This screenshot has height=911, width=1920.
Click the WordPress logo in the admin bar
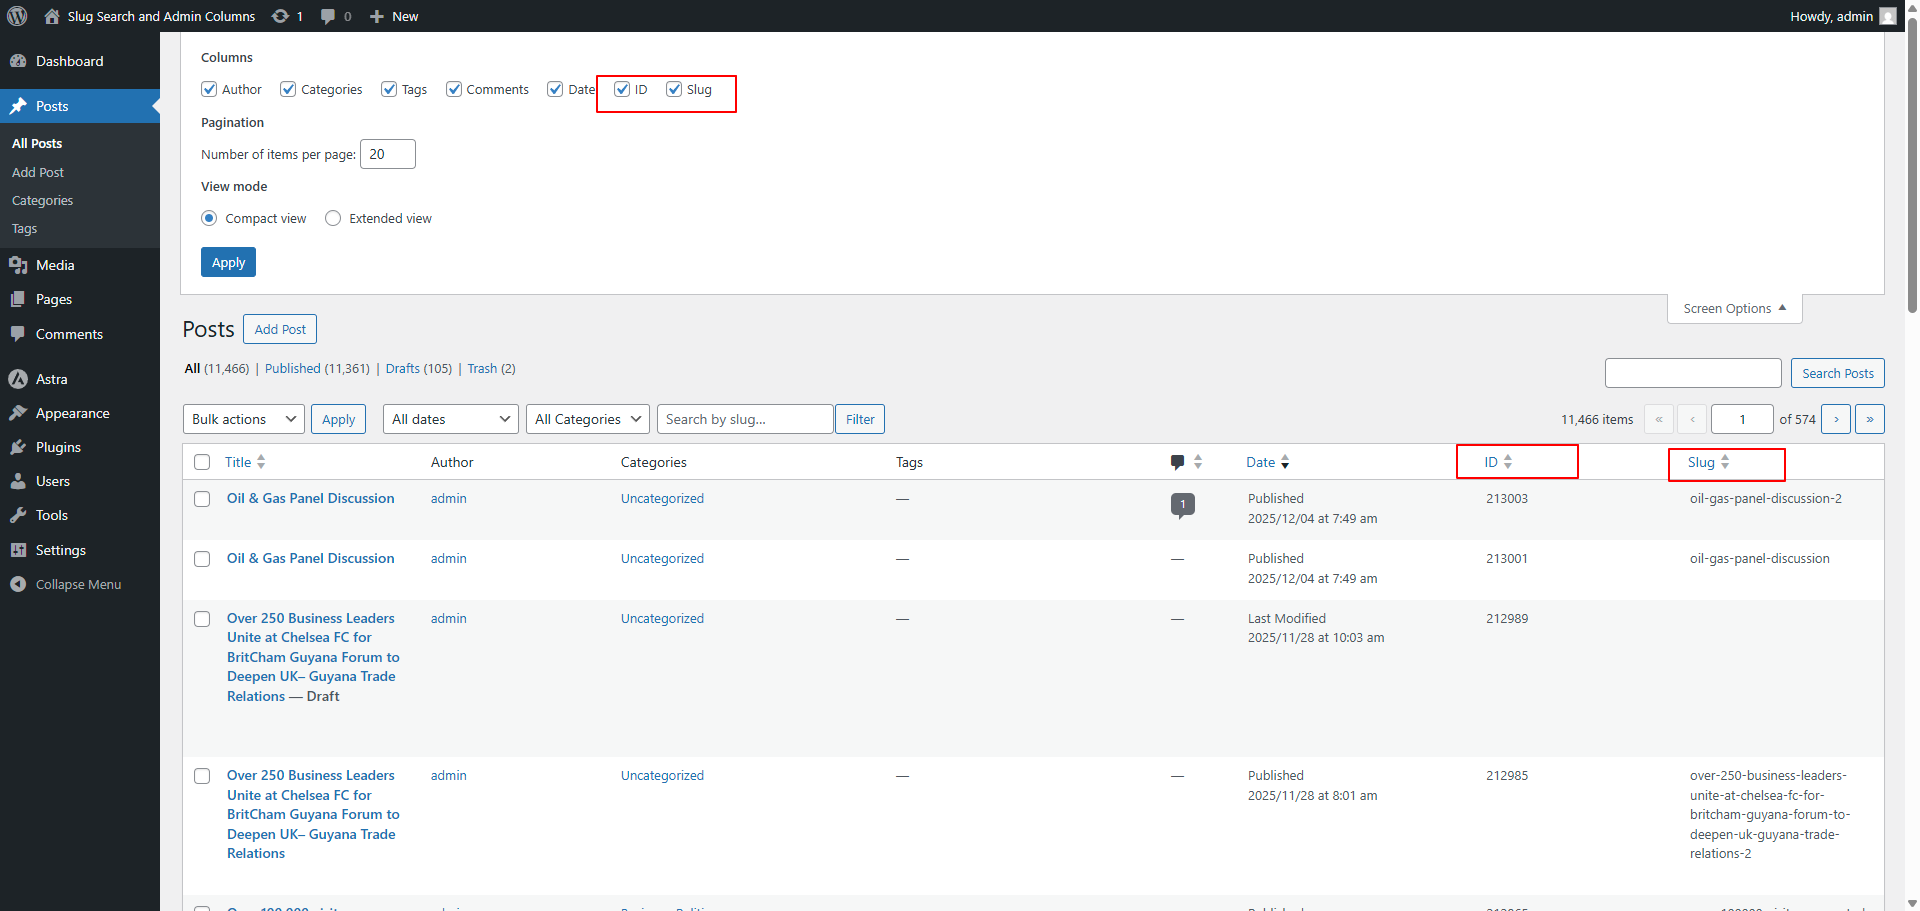(16, 16)
